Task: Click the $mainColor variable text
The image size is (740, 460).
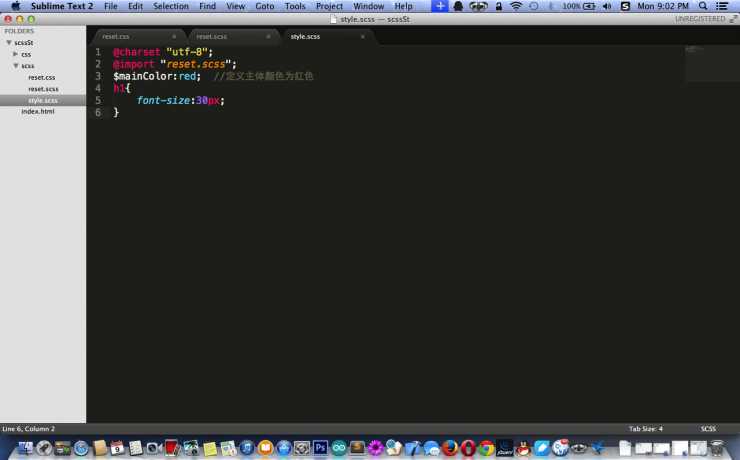Action: (x=144, y=76)
